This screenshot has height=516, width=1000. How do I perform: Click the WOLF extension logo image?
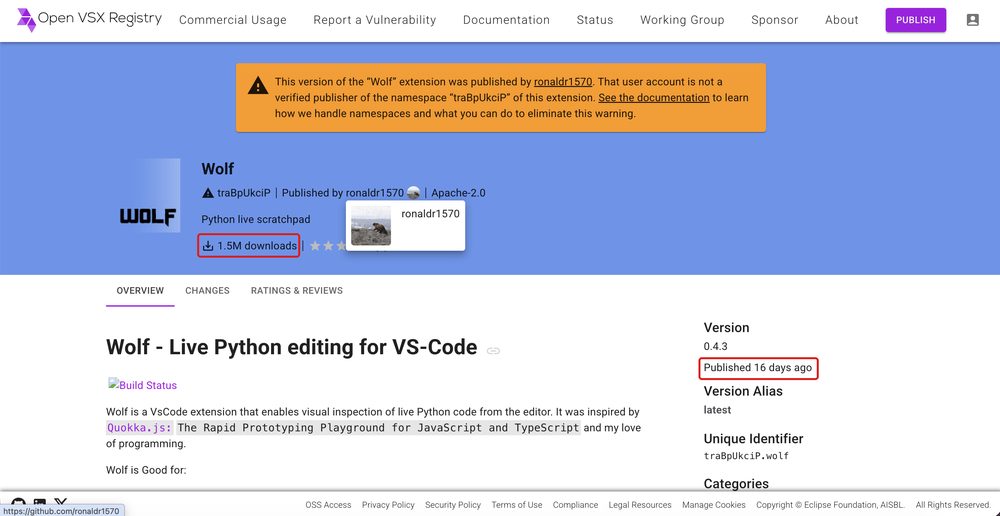point(147,195)
